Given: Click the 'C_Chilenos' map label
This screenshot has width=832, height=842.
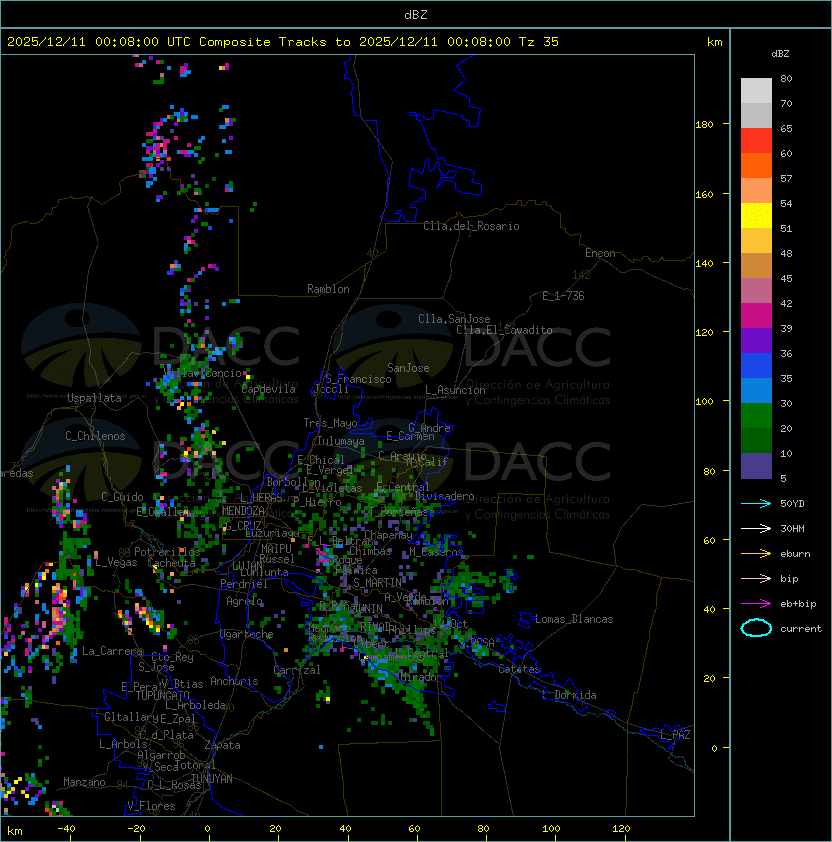Looking at the screenshot, I should pos(95,436).
